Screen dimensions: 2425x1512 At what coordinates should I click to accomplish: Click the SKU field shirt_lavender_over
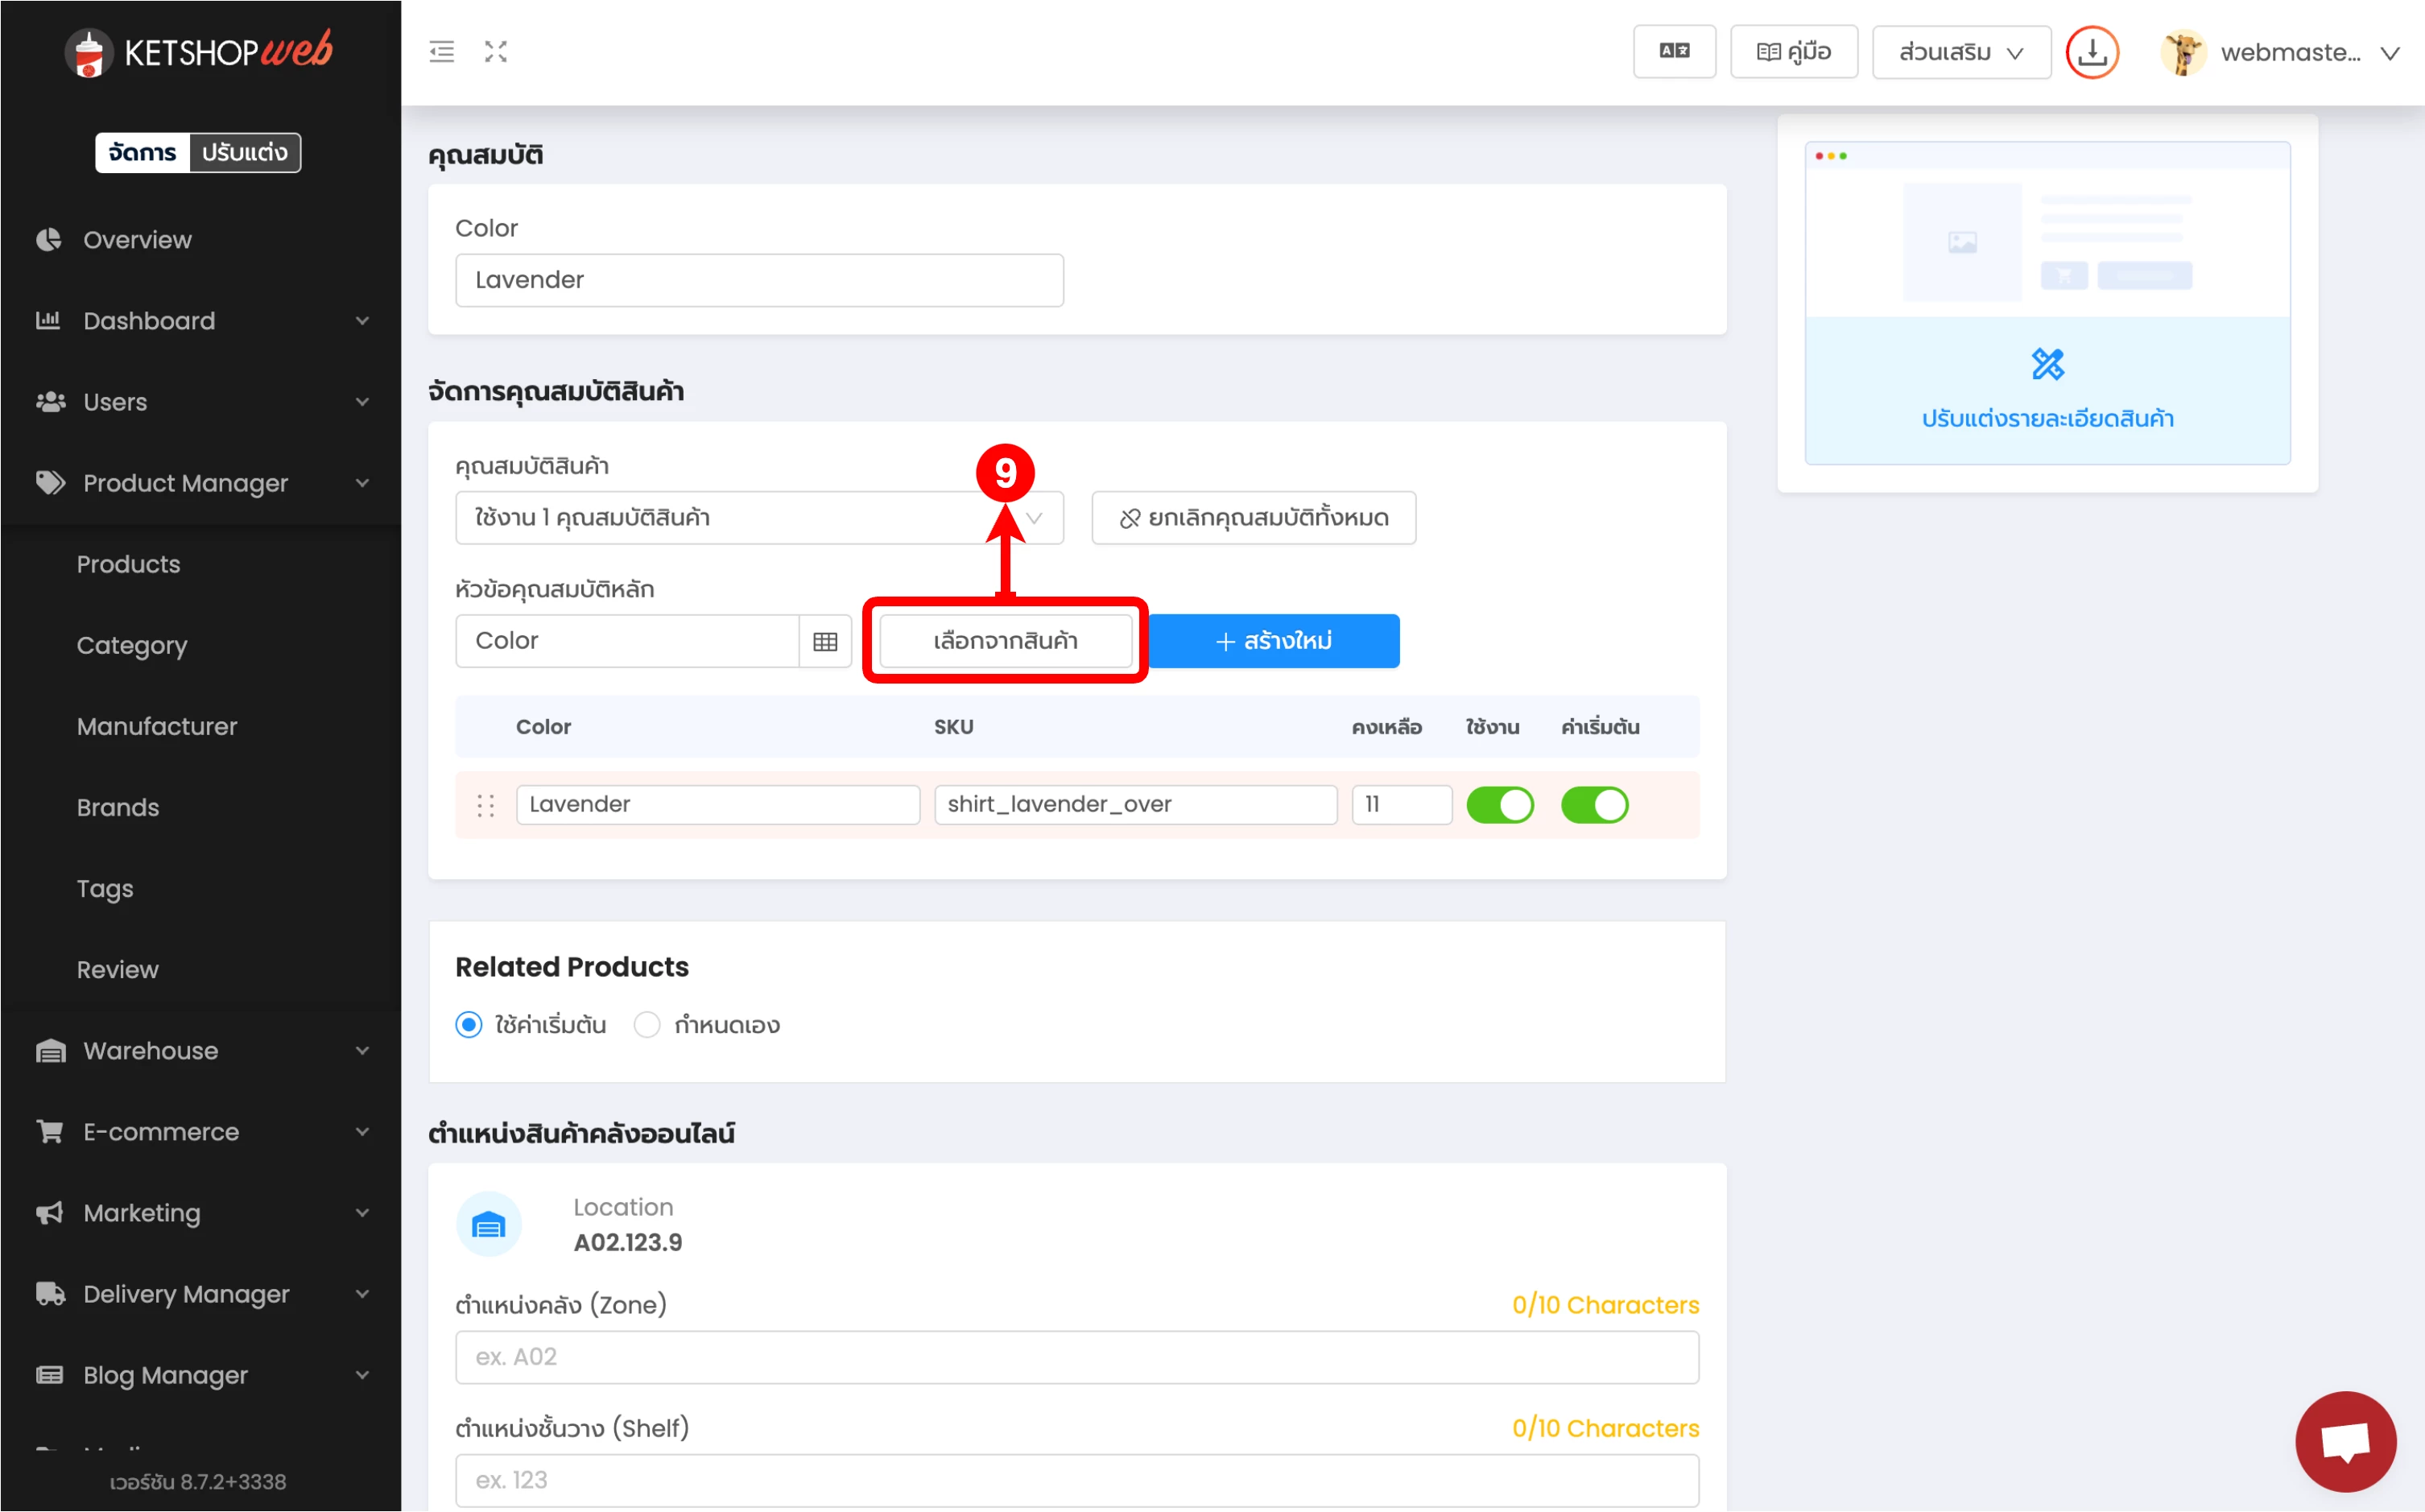(x=1135, y=806)
